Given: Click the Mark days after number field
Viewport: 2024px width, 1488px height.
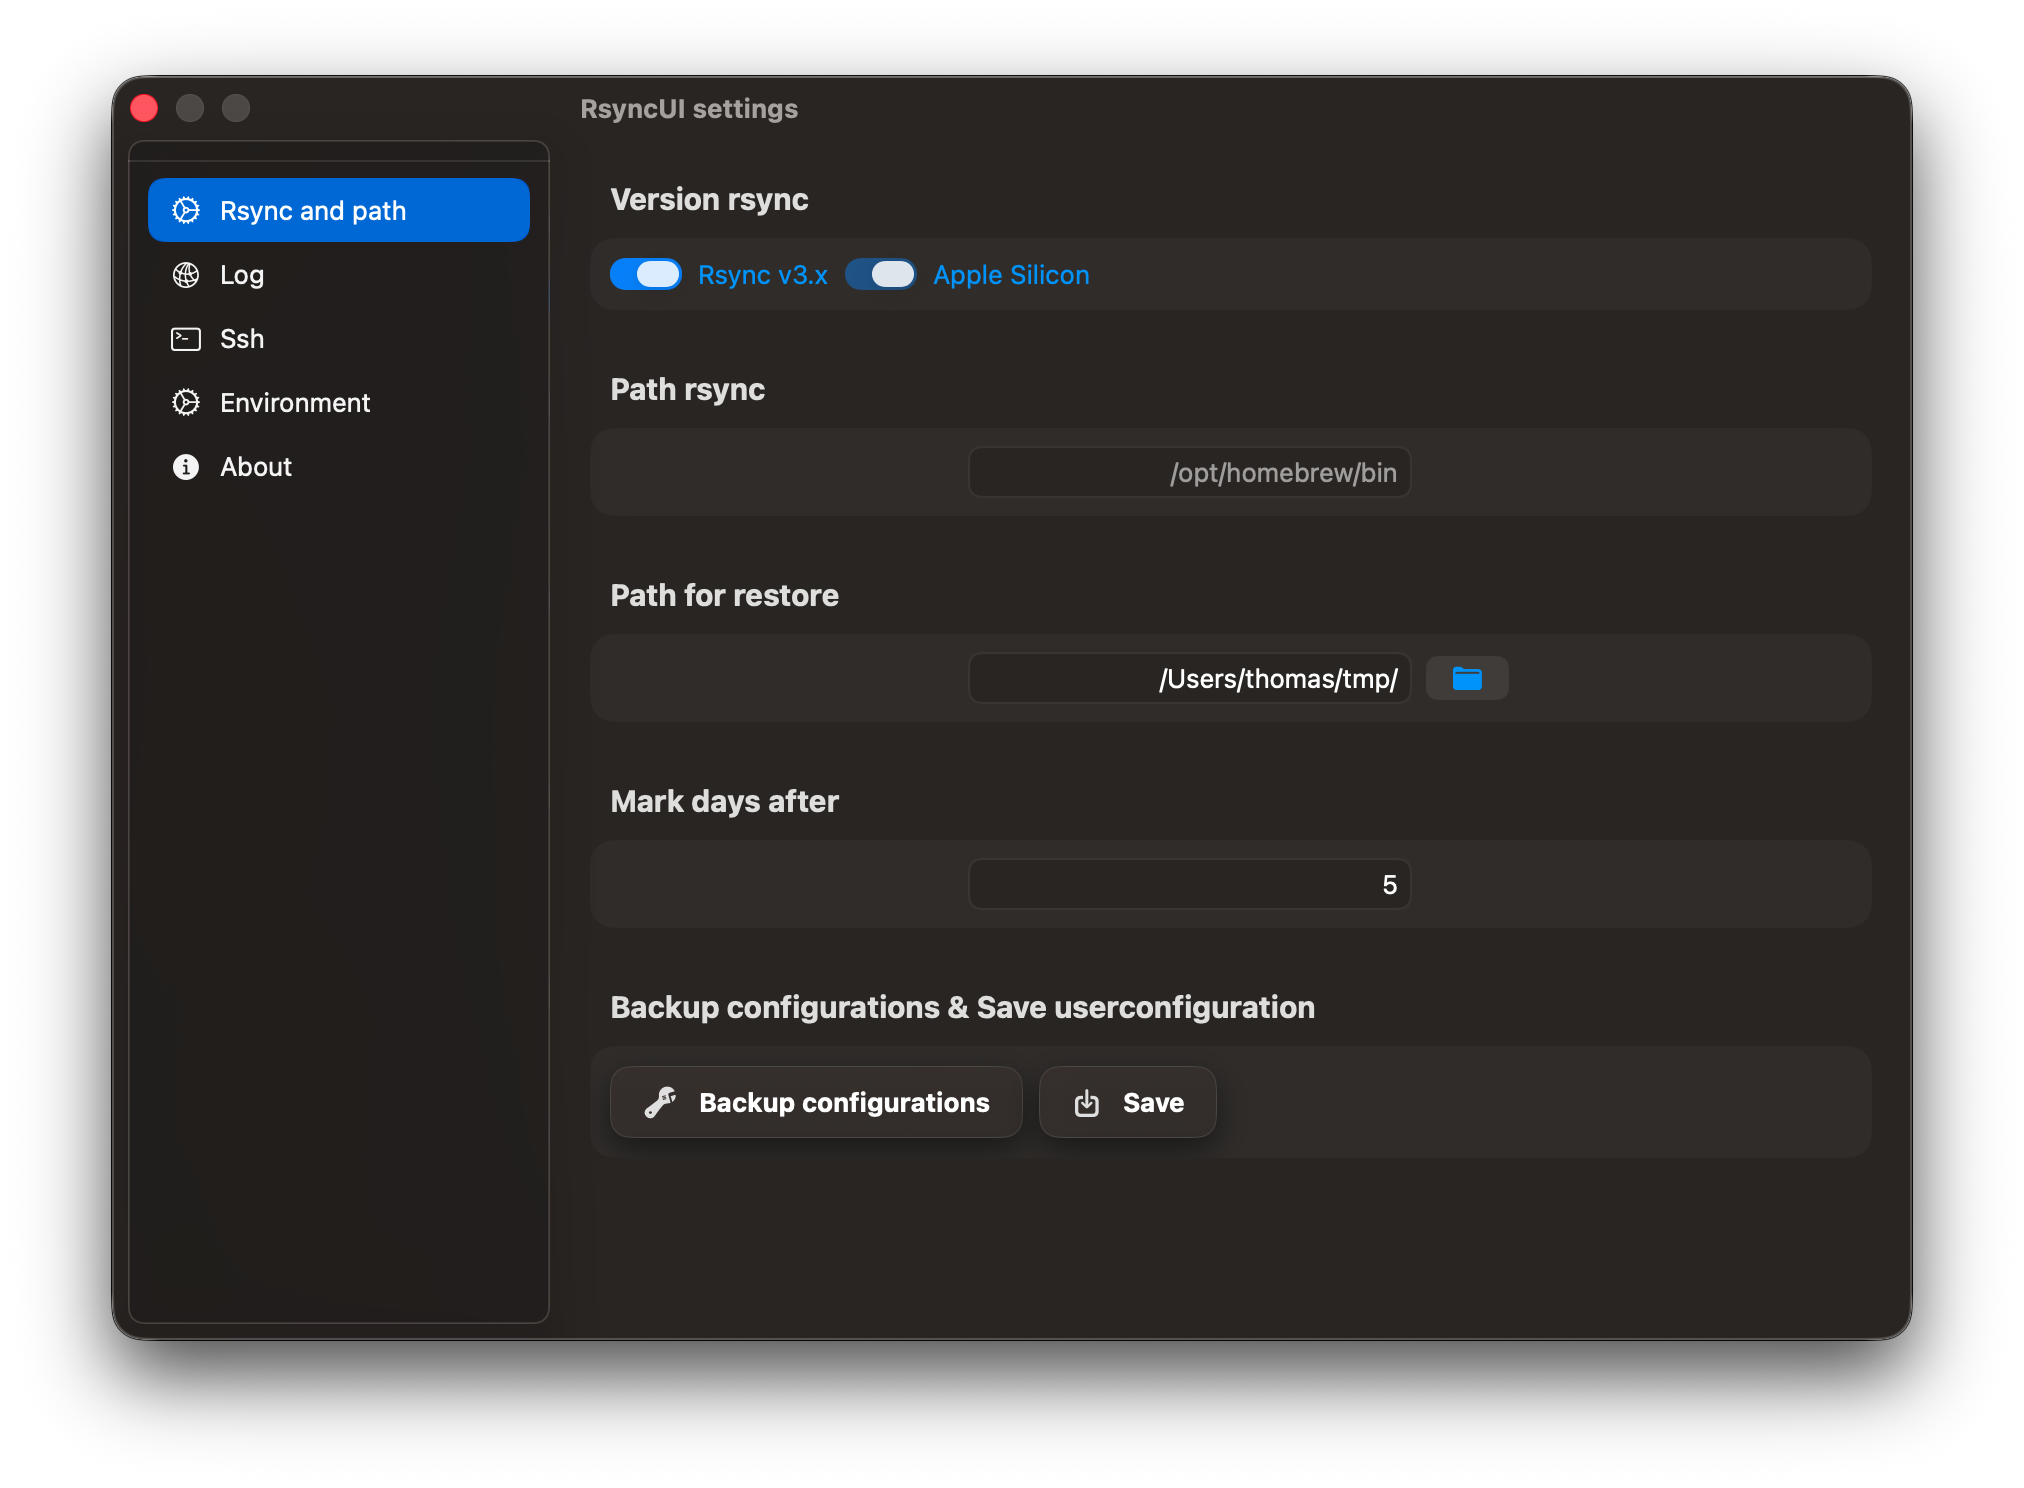Looking at the screenshot, I should (1189, 885).
